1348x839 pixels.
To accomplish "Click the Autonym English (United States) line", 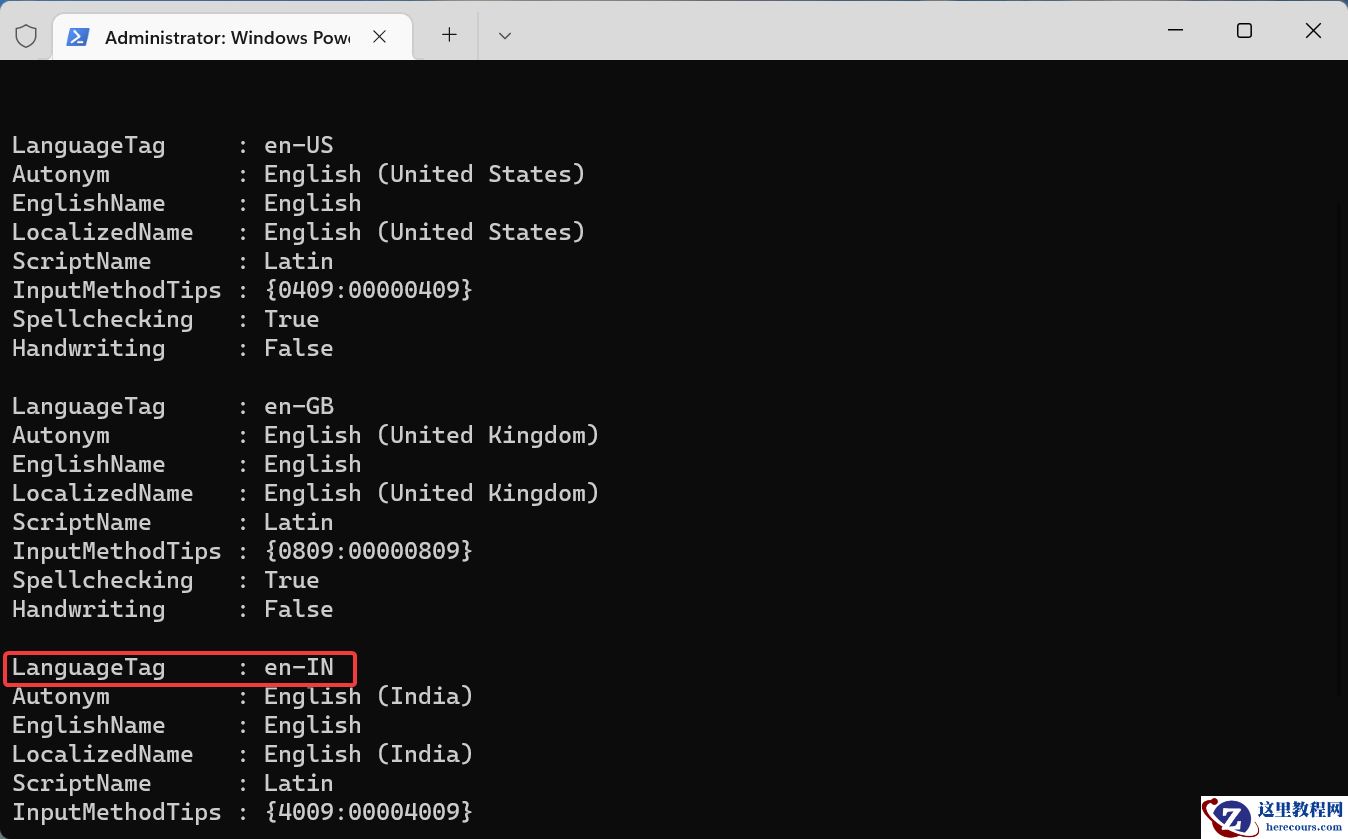I will click(x=299, y=174).
